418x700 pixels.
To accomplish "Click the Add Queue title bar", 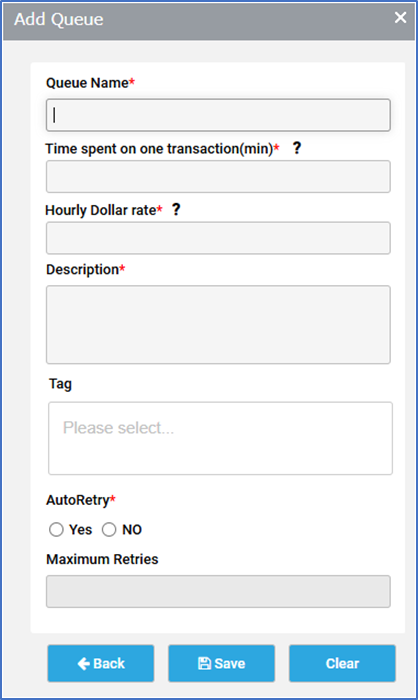I will click(209, 21).
